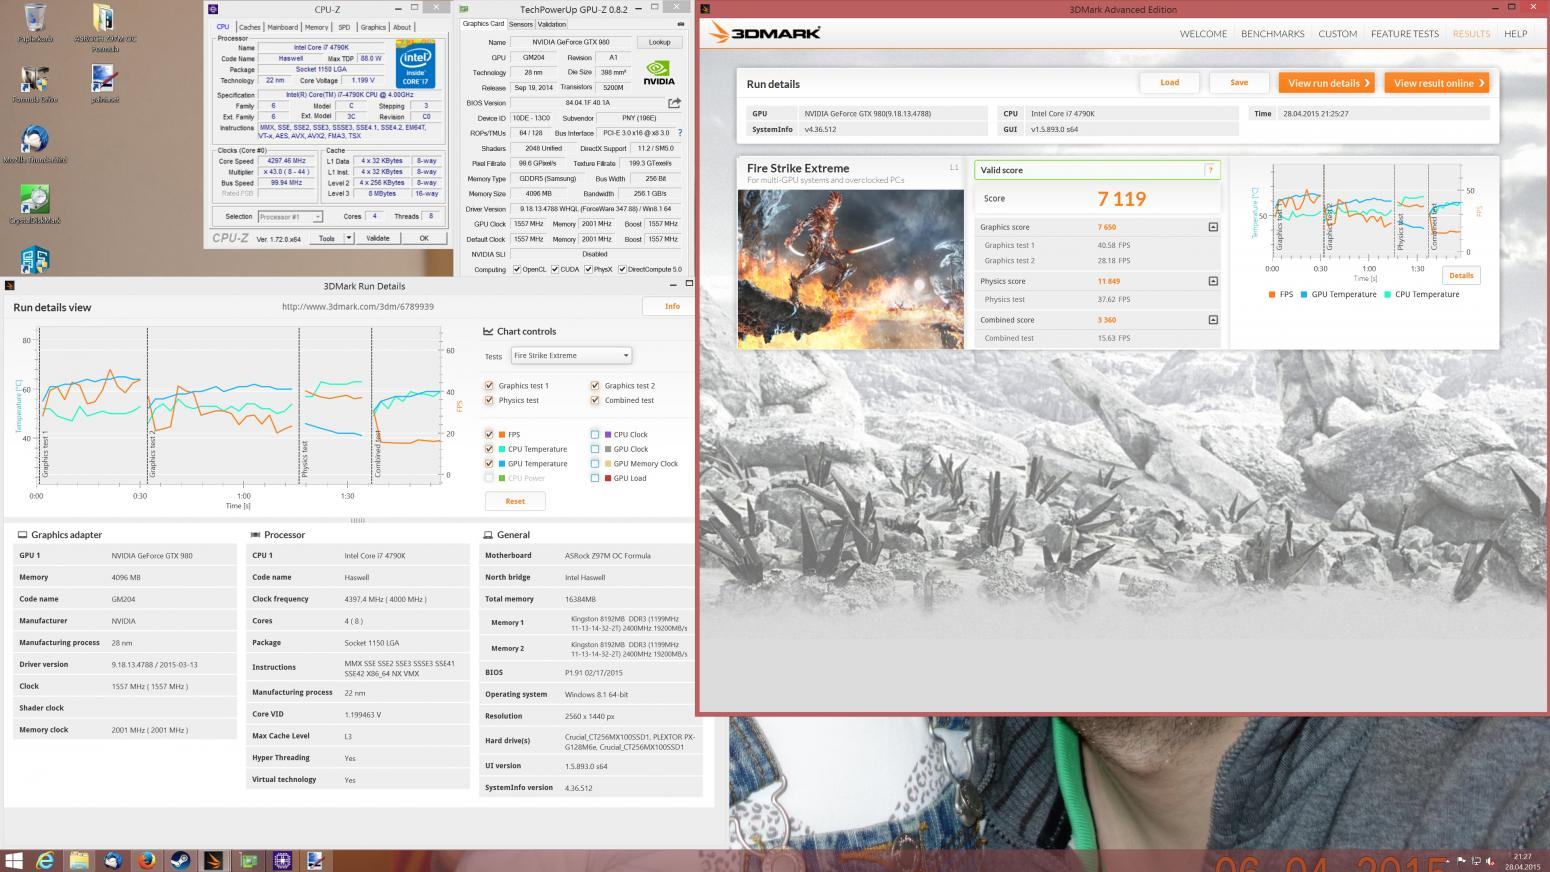
Task: Switch to GPU-Z Sensors tab
Action: (521, 24)
